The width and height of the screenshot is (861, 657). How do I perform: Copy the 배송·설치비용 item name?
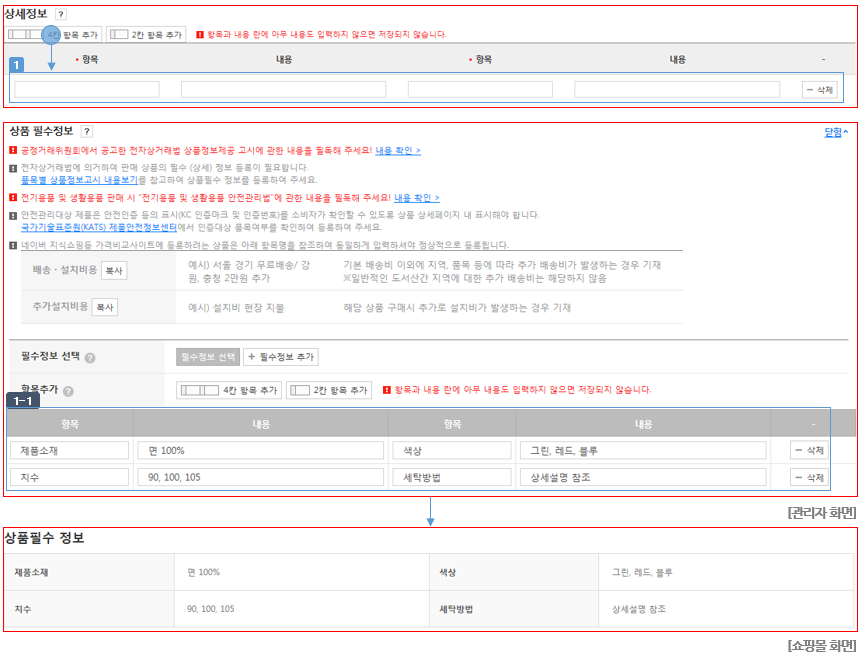[114, 271]
